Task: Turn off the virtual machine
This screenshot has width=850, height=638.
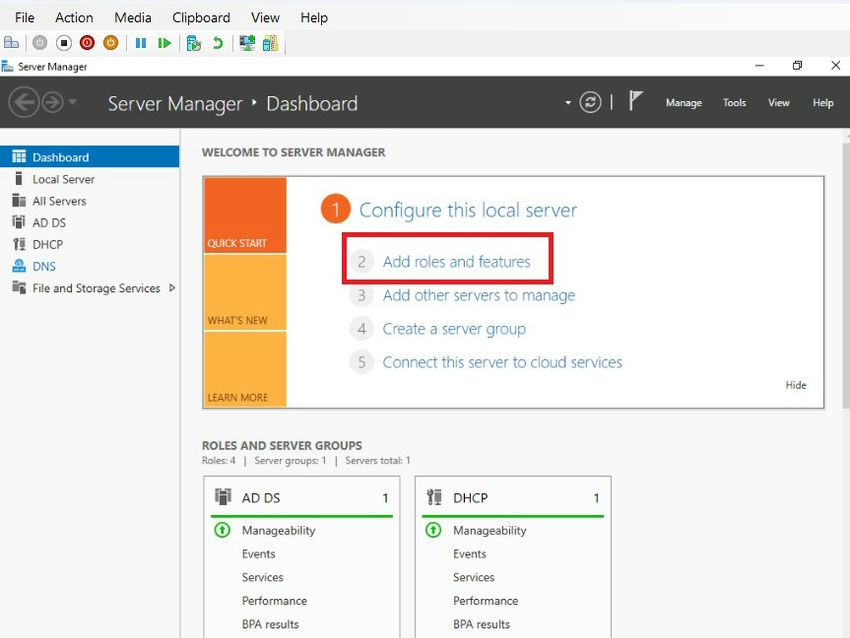Action: point(62,42)
